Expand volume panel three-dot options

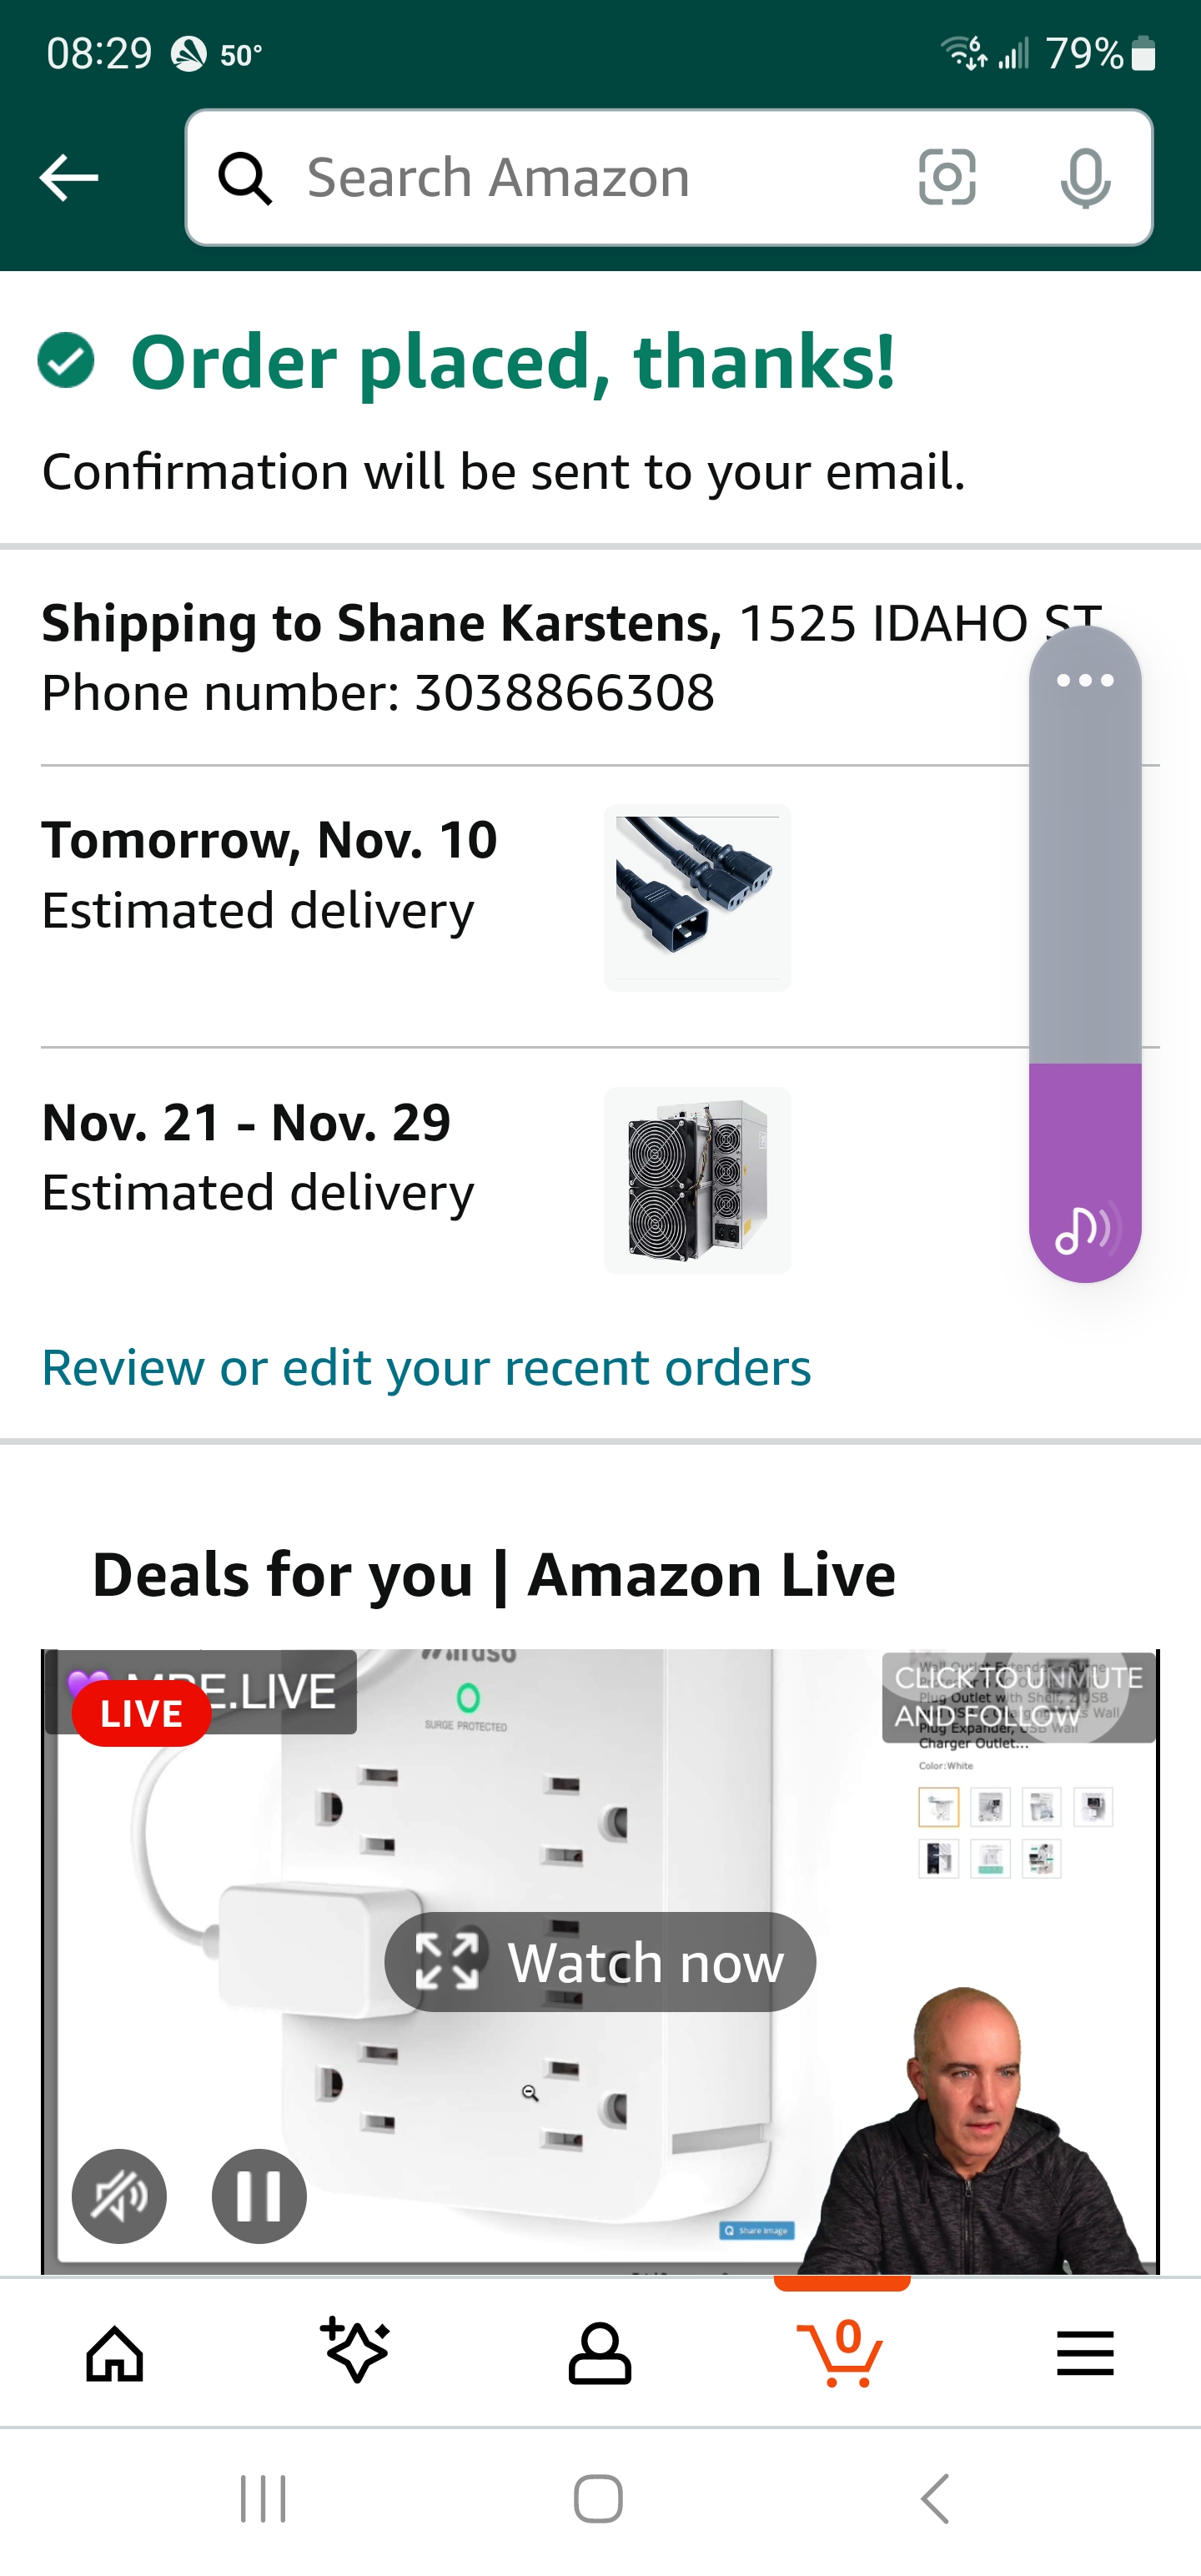click(1085, 681)
